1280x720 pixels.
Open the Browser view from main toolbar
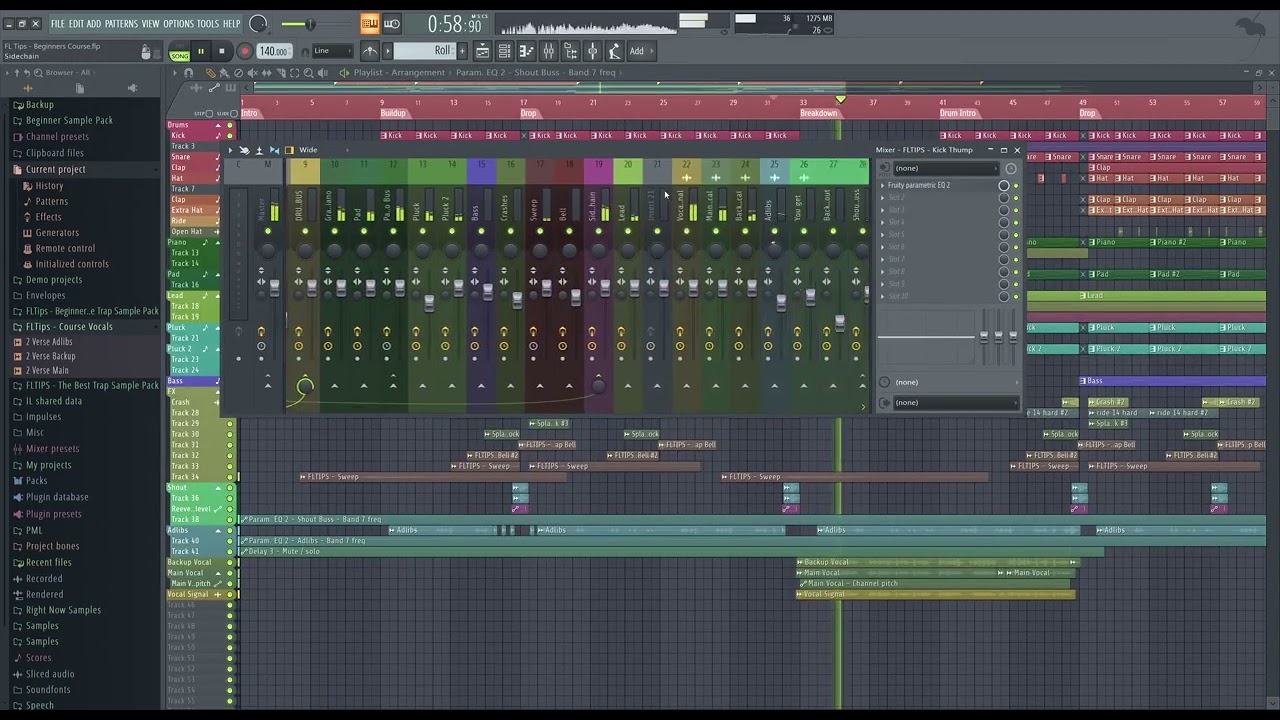571,51
